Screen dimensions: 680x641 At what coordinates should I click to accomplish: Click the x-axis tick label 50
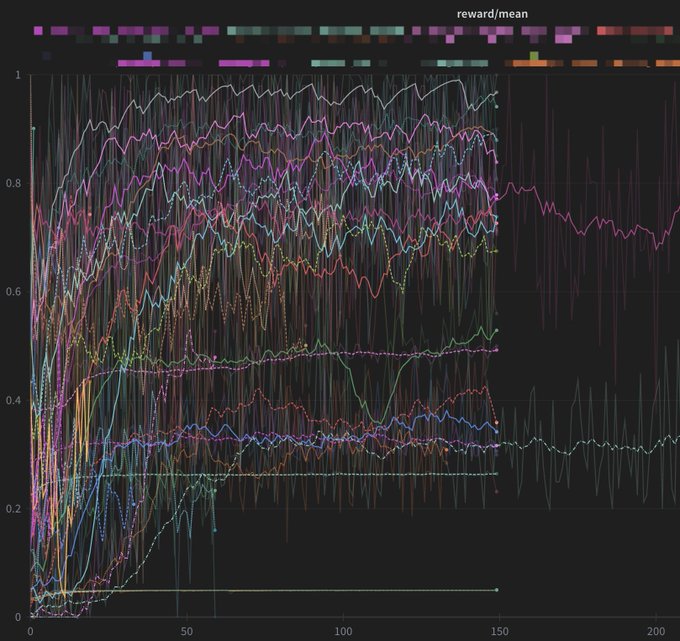[187, 632]
